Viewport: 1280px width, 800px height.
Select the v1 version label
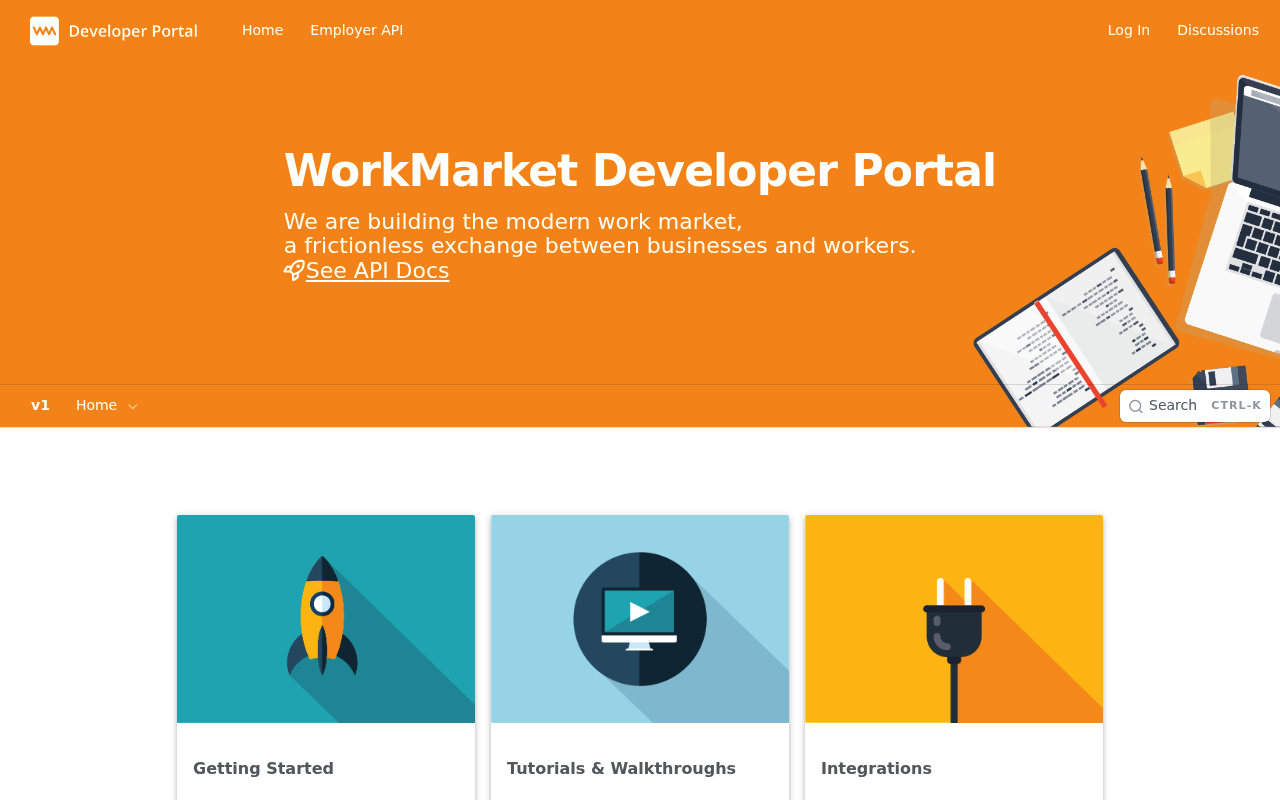pos(40,405)
